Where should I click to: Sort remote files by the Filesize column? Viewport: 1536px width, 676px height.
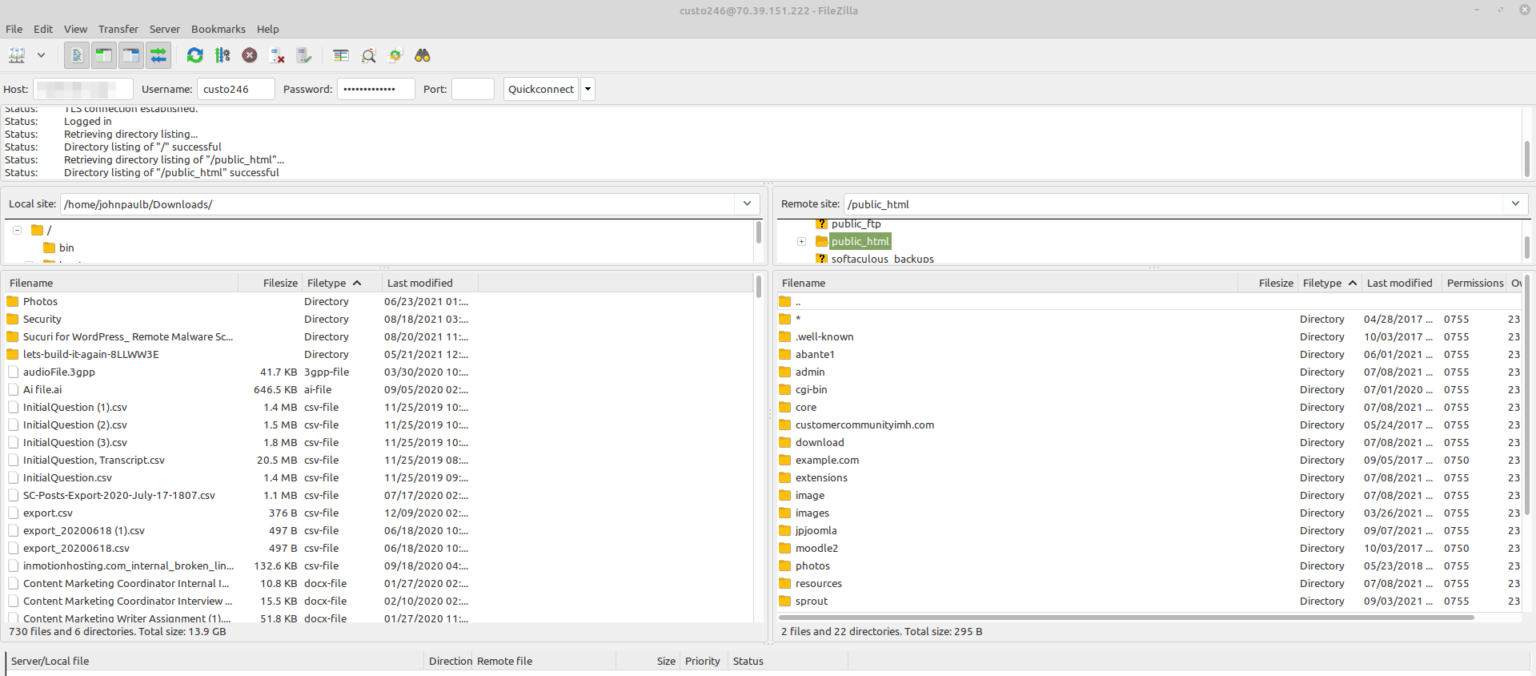pos(1275,282)
